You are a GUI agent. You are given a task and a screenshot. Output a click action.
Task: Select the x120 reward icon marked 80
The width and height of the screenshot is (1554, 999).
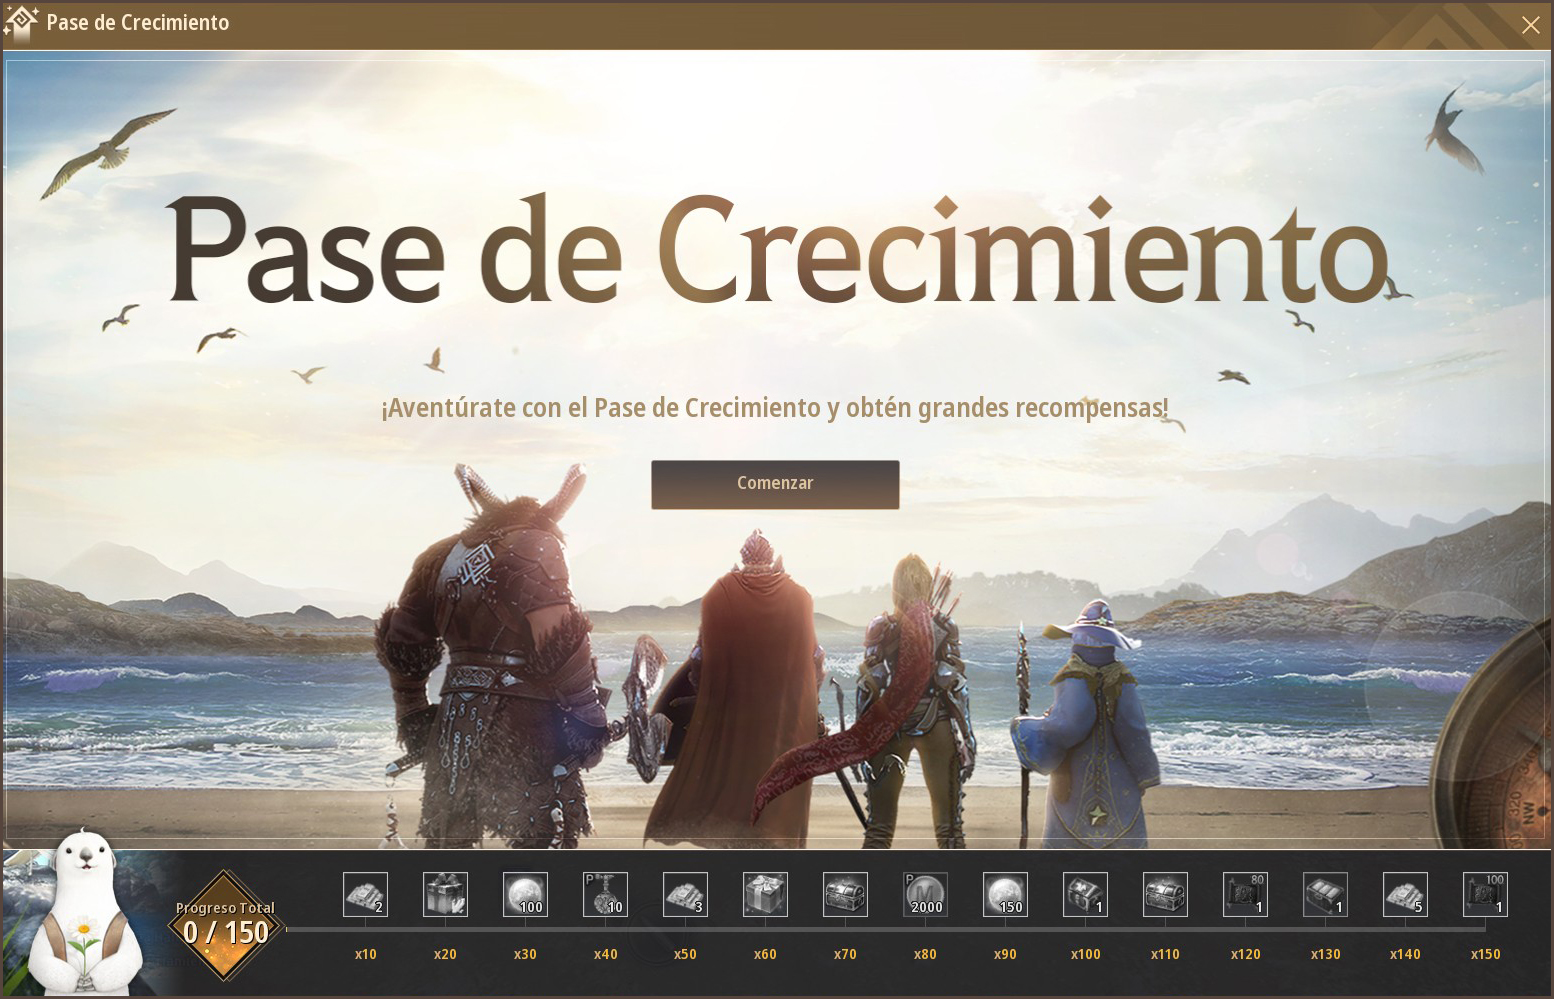1245,894
